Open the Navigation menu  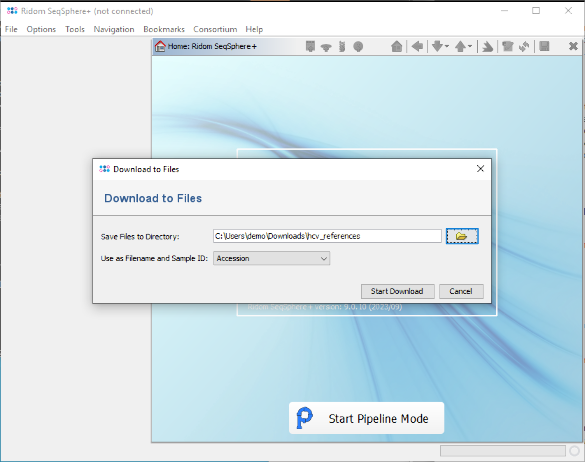pos(114,29)
